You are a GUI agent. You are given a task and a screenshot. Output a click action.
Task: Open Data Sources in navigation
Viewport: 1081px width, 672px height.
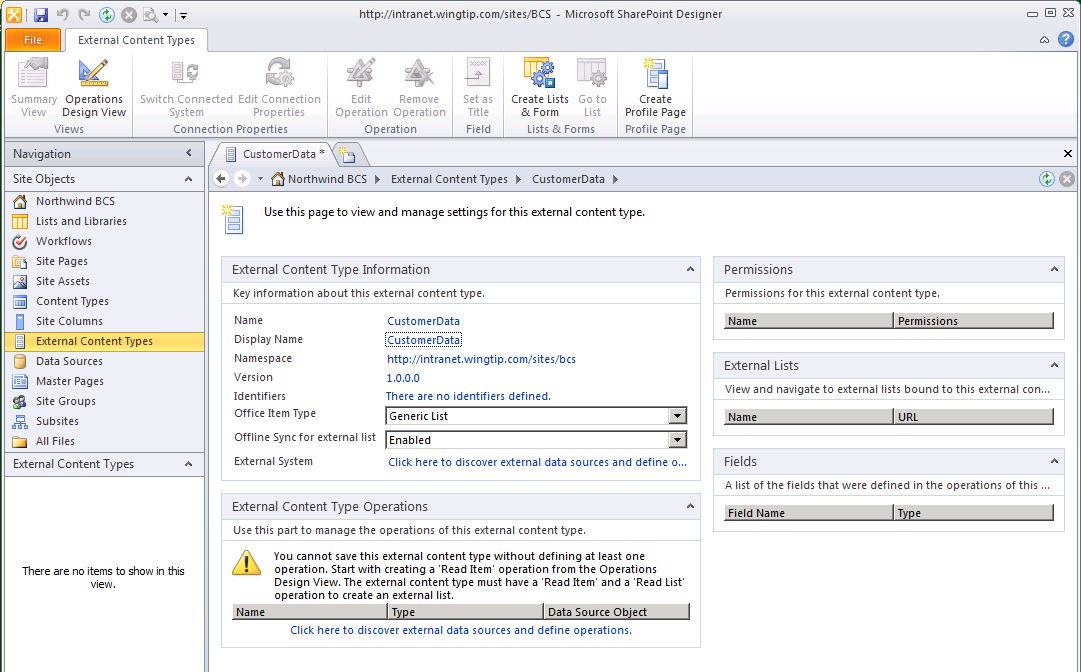tap(69, 360)
